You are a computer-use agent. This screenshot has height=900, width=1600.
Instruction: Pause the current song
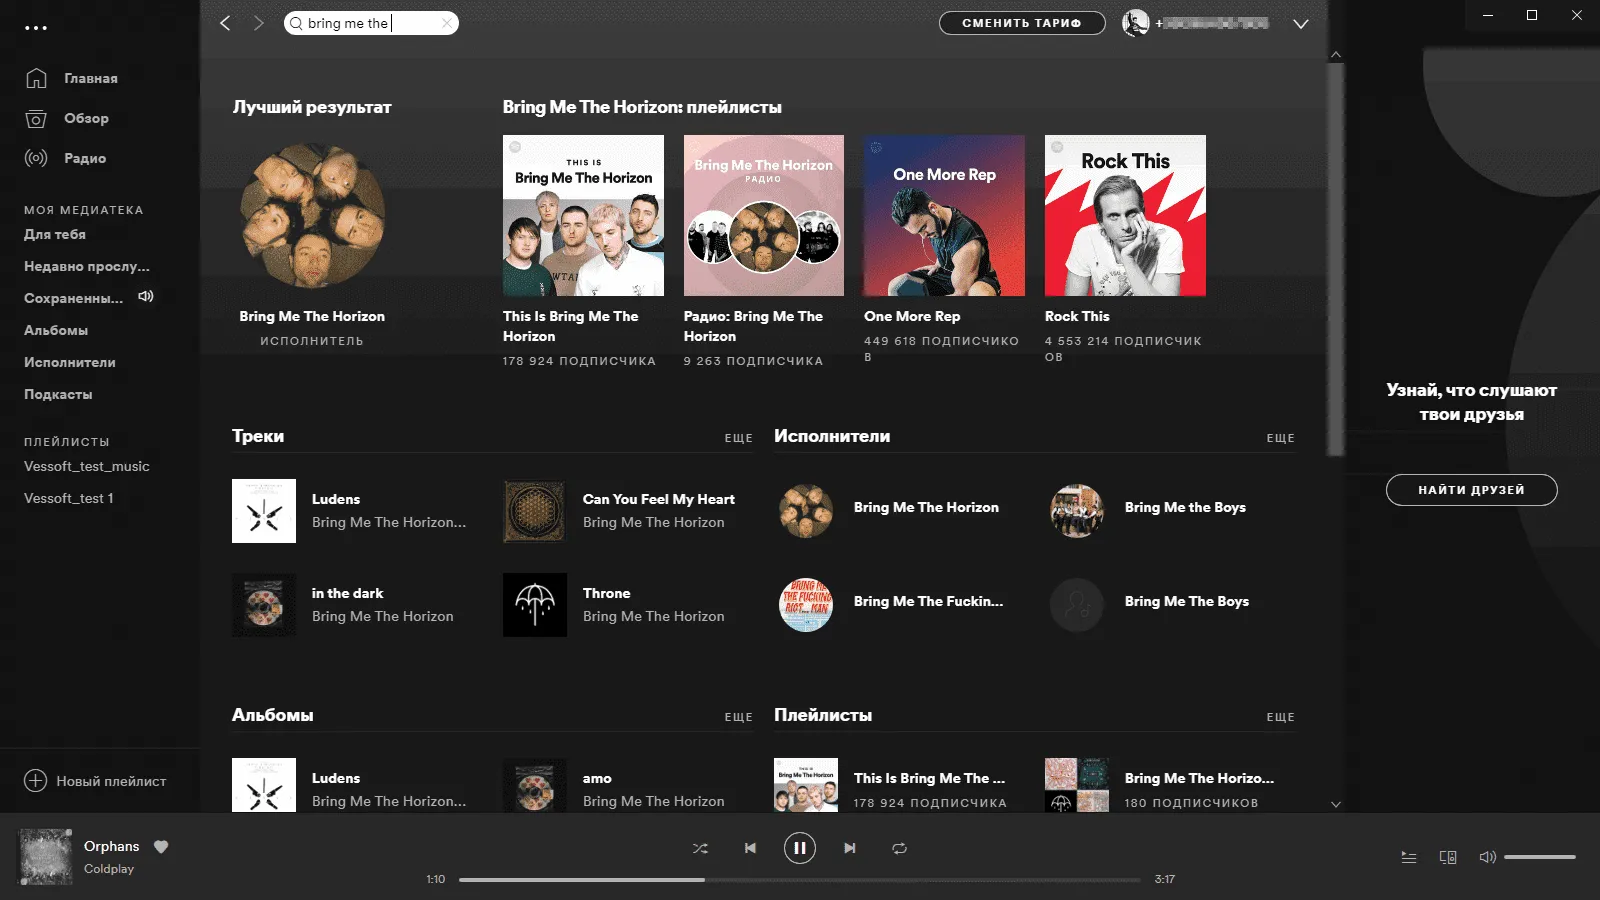coord(799,848)
